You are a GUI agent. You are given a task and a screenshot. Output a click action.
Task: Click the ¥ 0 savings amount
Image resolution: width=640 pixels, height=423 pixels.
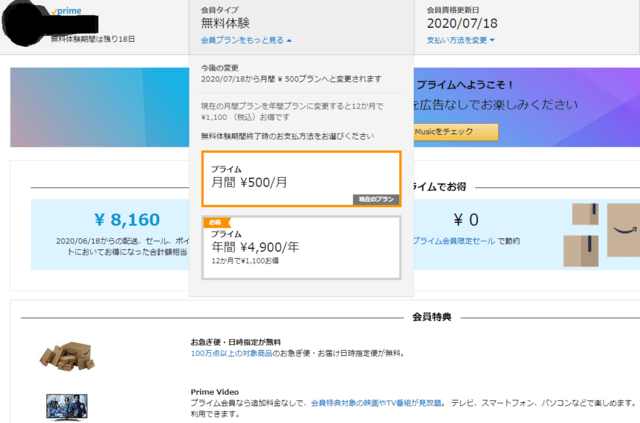466,220
